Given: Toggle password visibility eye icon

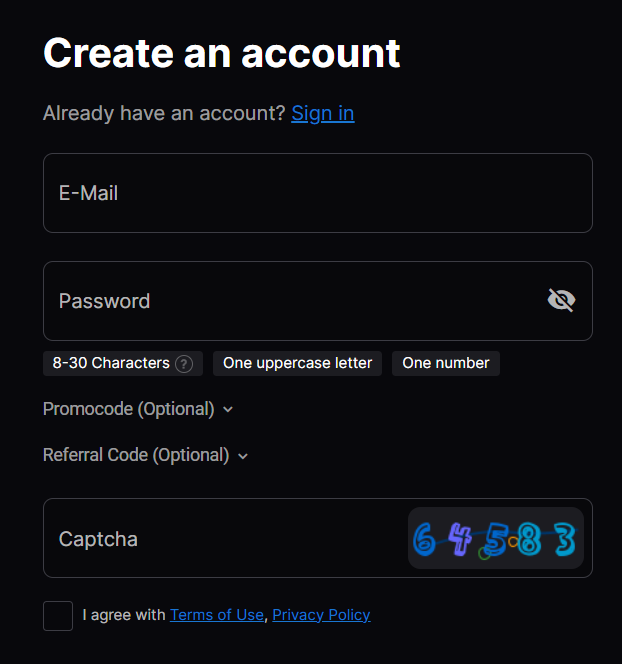Looking at the screenshot, I should pyautogui.click(x=562, y=300).
